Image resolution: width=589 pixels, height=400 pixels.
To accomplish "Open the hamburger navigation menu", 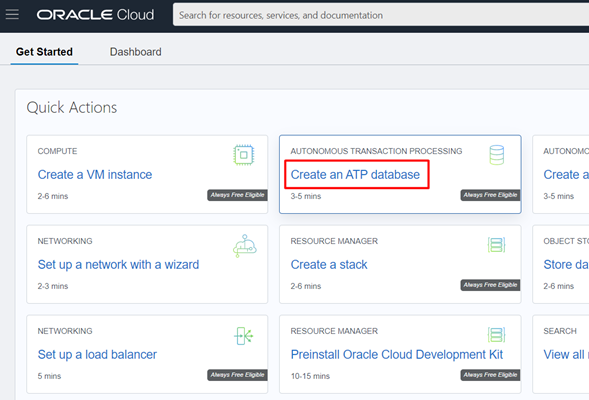I will (12, 15).
